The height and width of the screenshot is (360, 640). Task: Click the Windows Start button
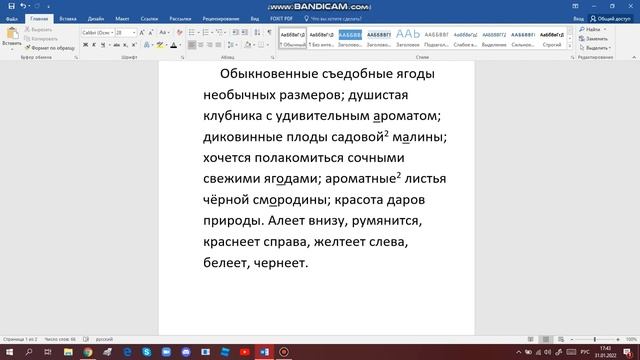(9, 352)
